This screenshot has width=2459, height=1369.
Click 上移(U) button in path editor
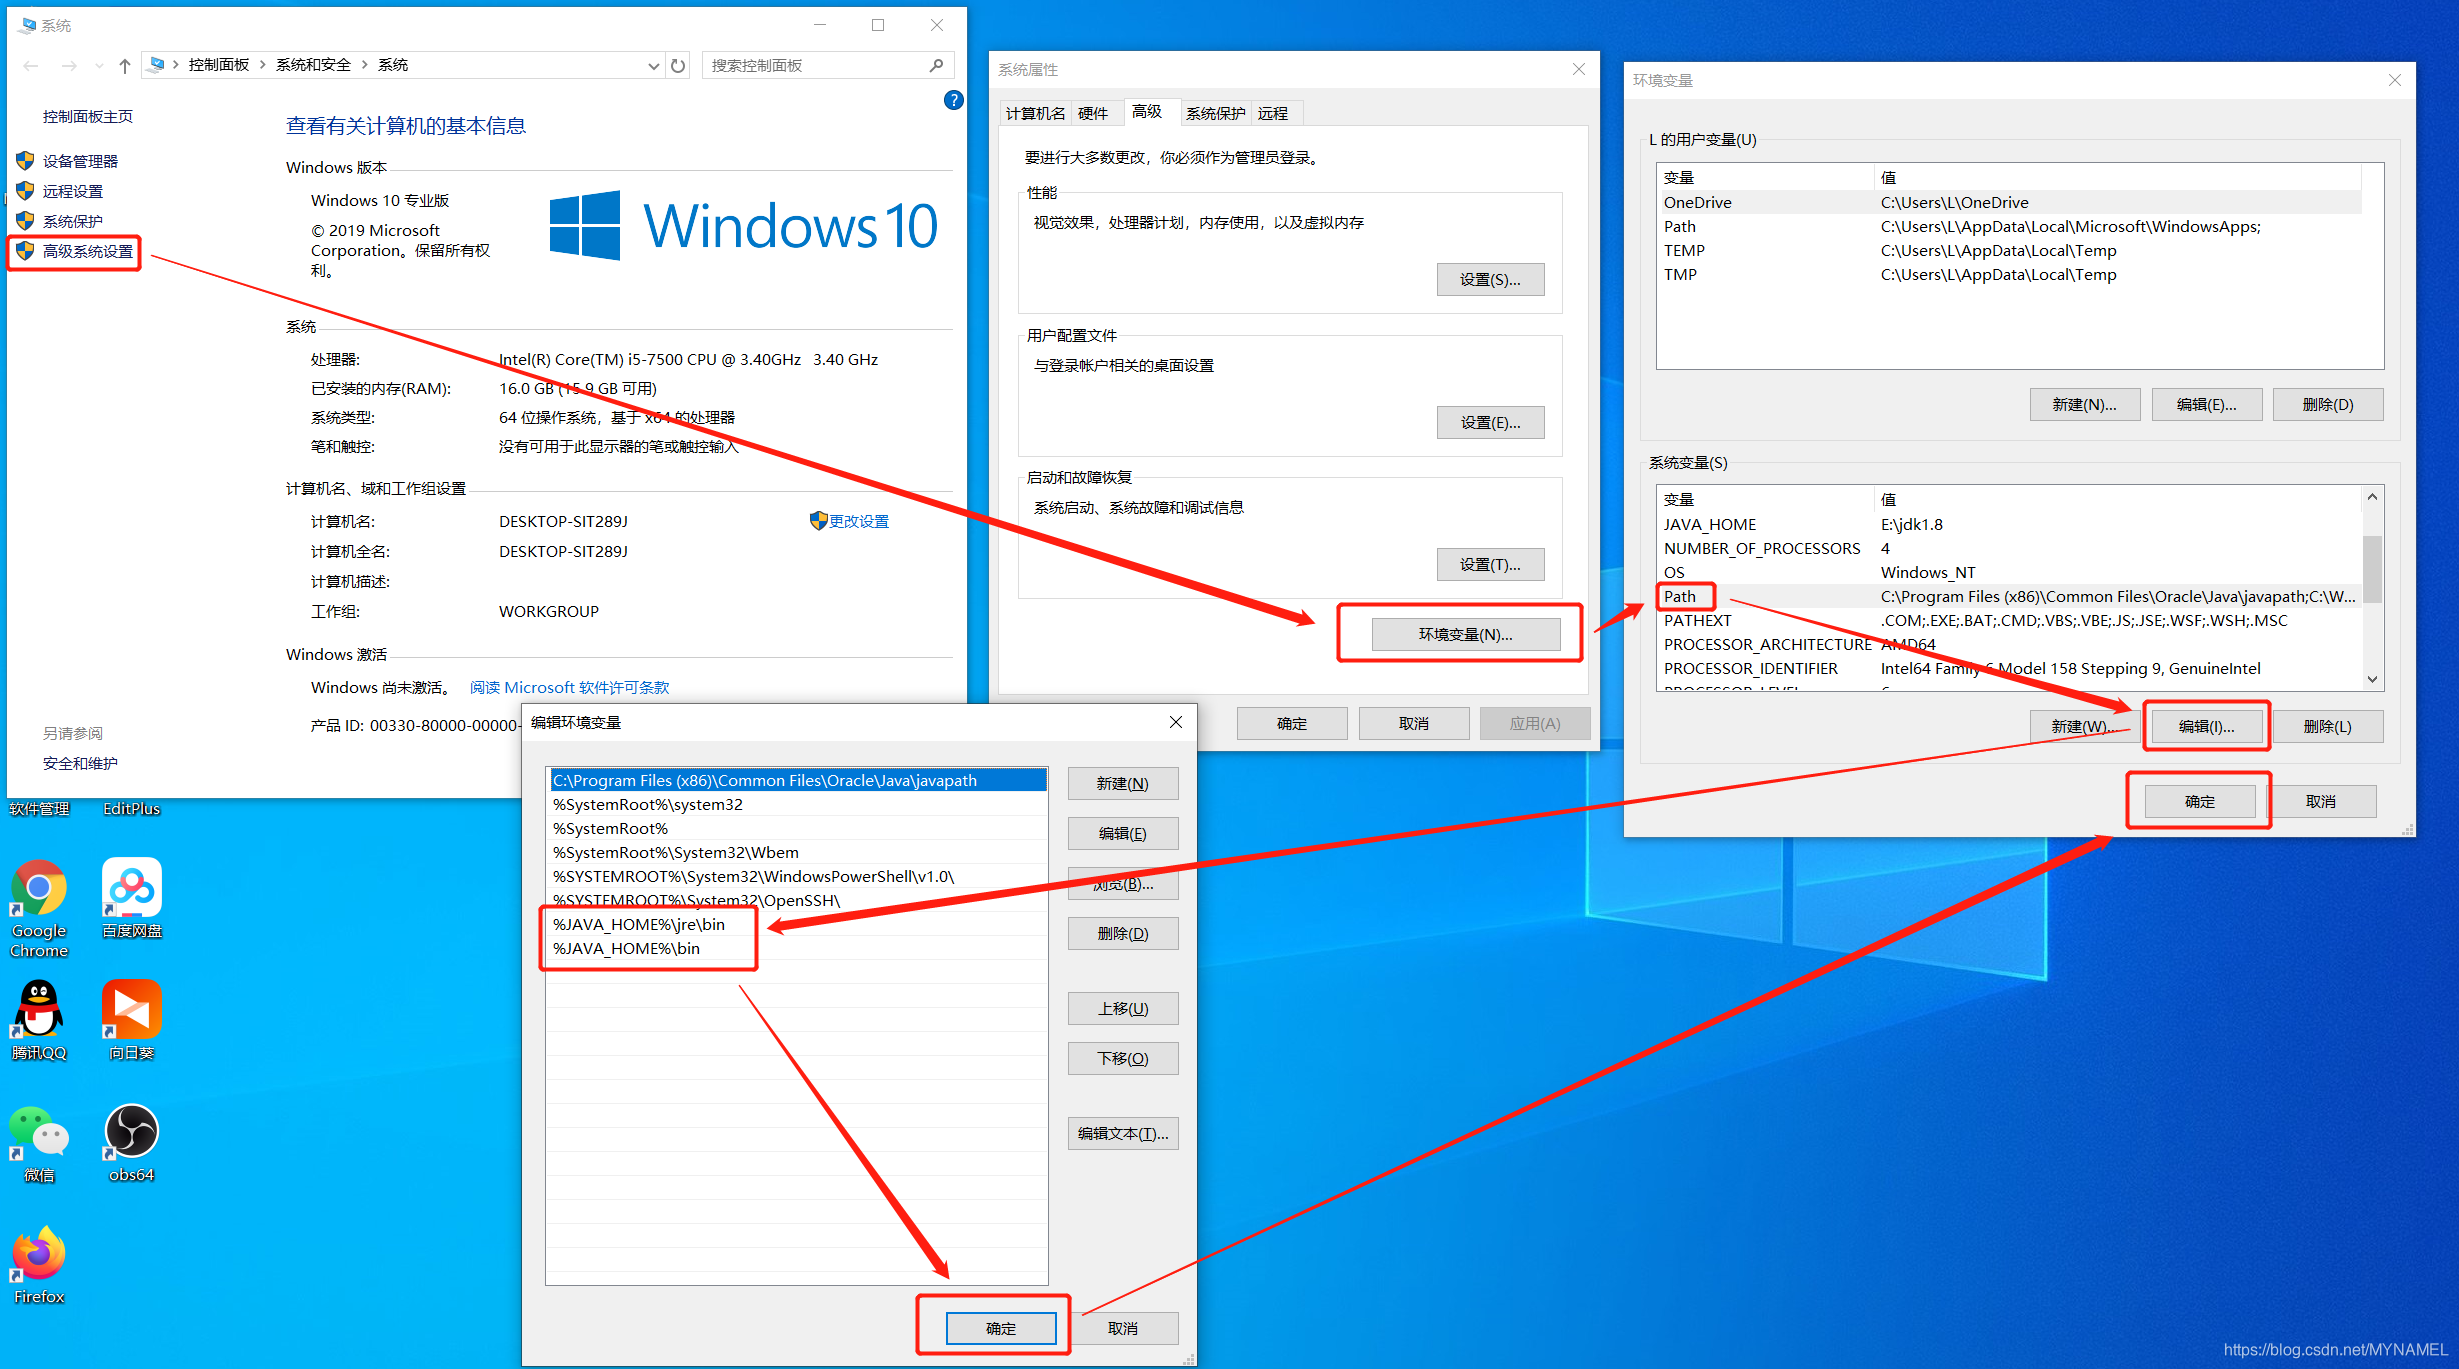click(1122, 1009)
